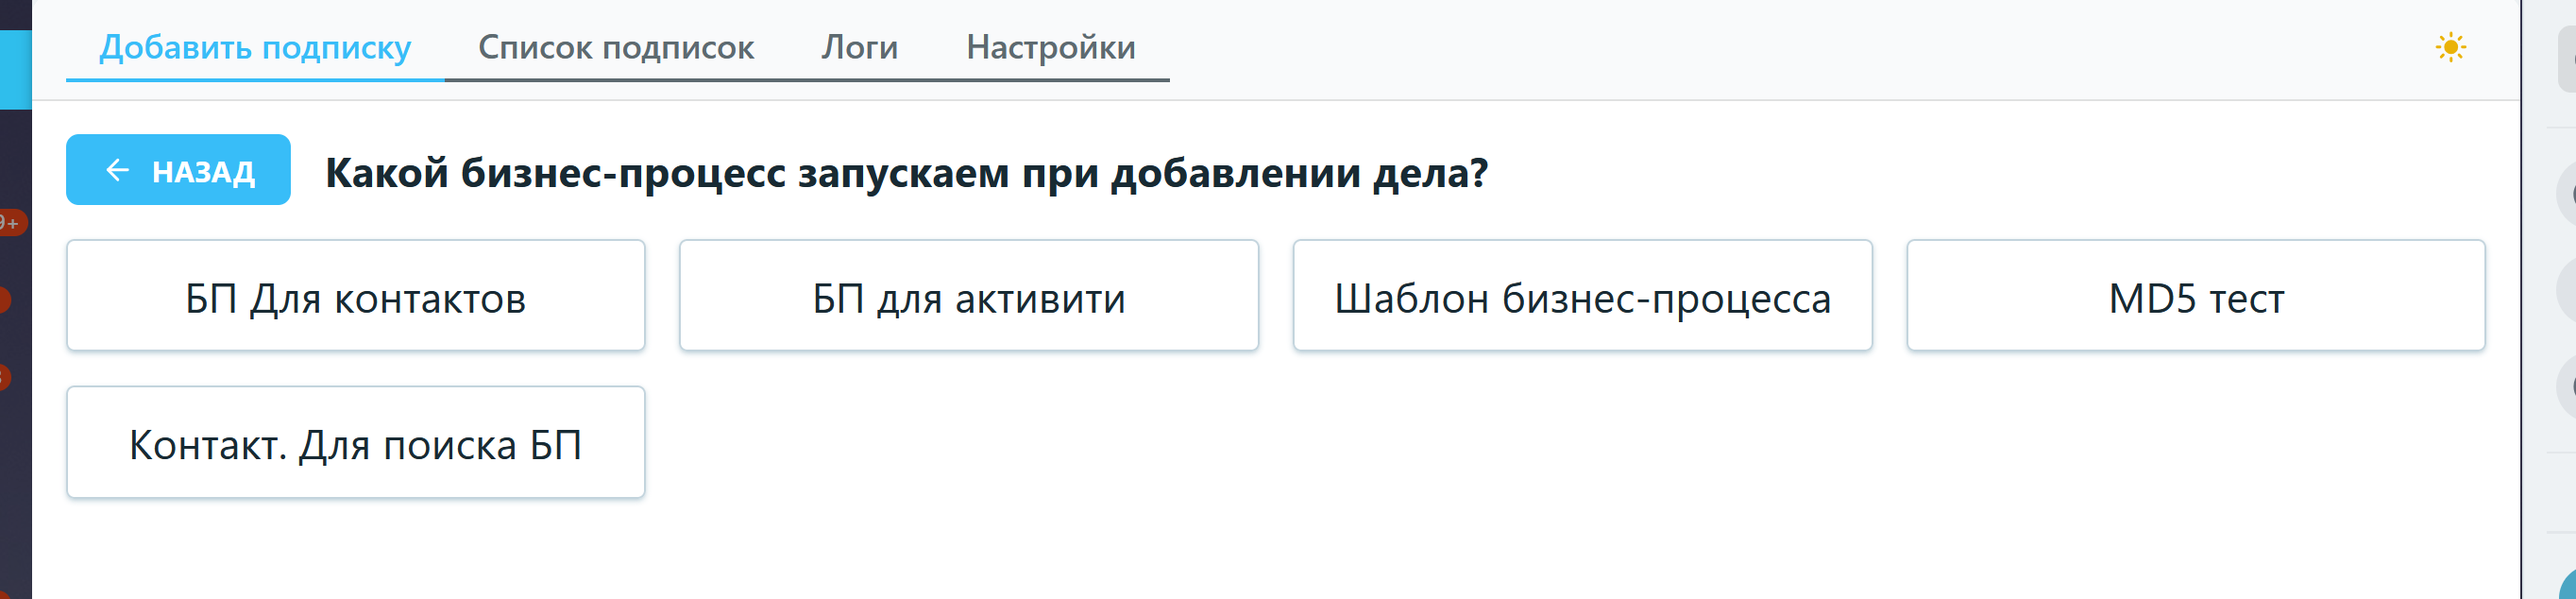Click the middle gray circle in right sidebar

pos(2566,290)
